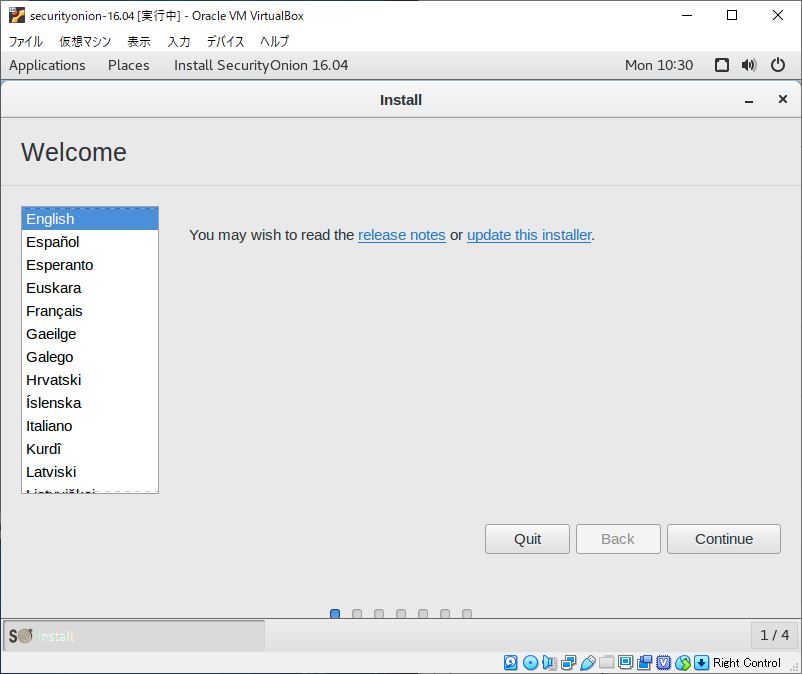Screen dimensions: 802x674
Task: Open the guest power menu icon
Action: [x=777, y=65]
